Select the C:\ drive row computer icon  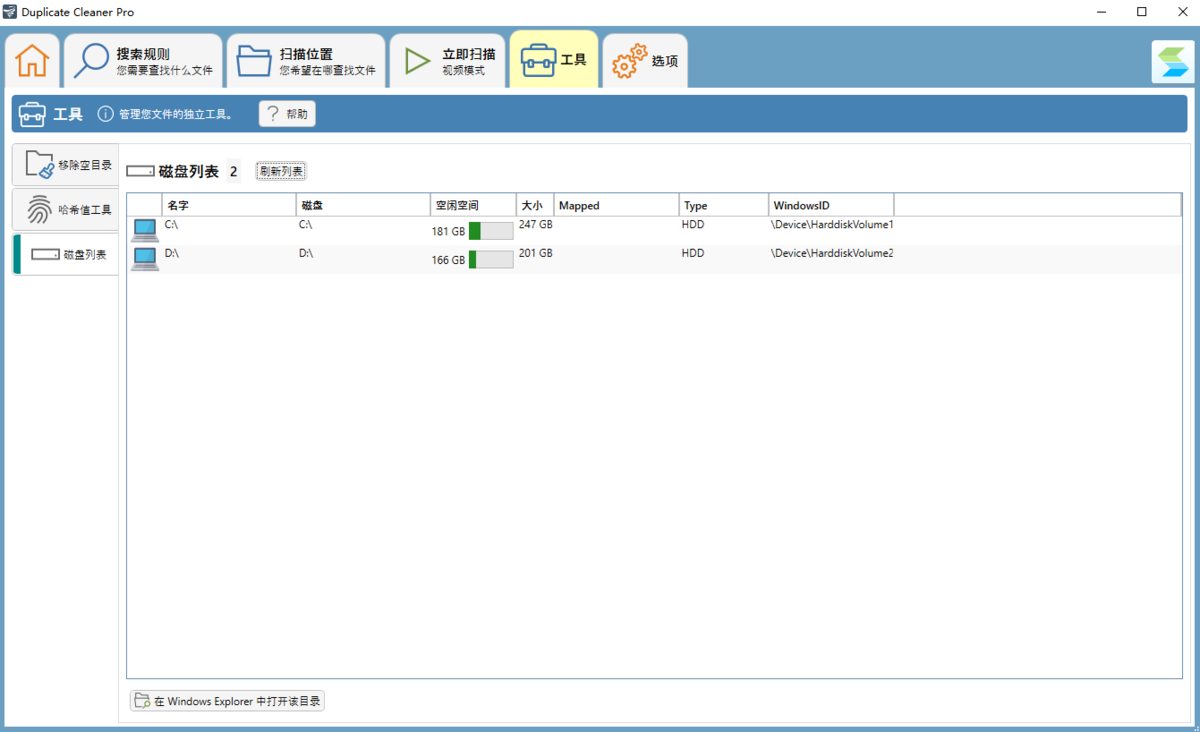[x=145, y=231]
